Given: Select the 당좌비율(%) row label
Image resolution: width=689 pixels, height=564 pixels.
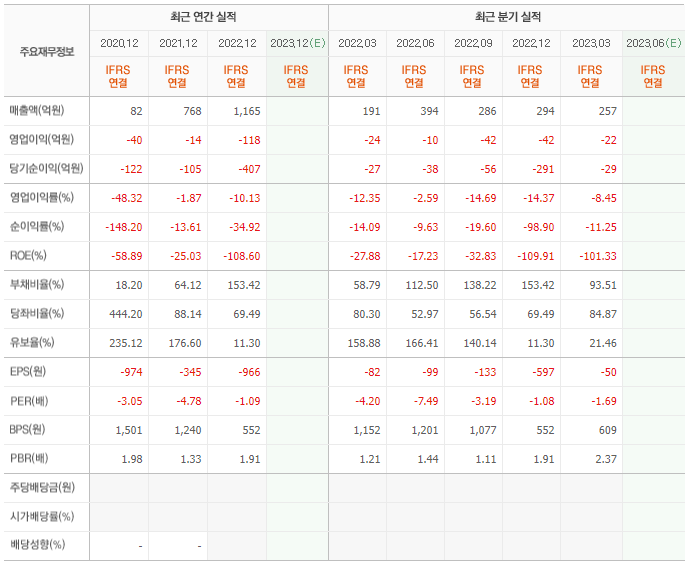Looking at the screenshot, I should (37, 313).
